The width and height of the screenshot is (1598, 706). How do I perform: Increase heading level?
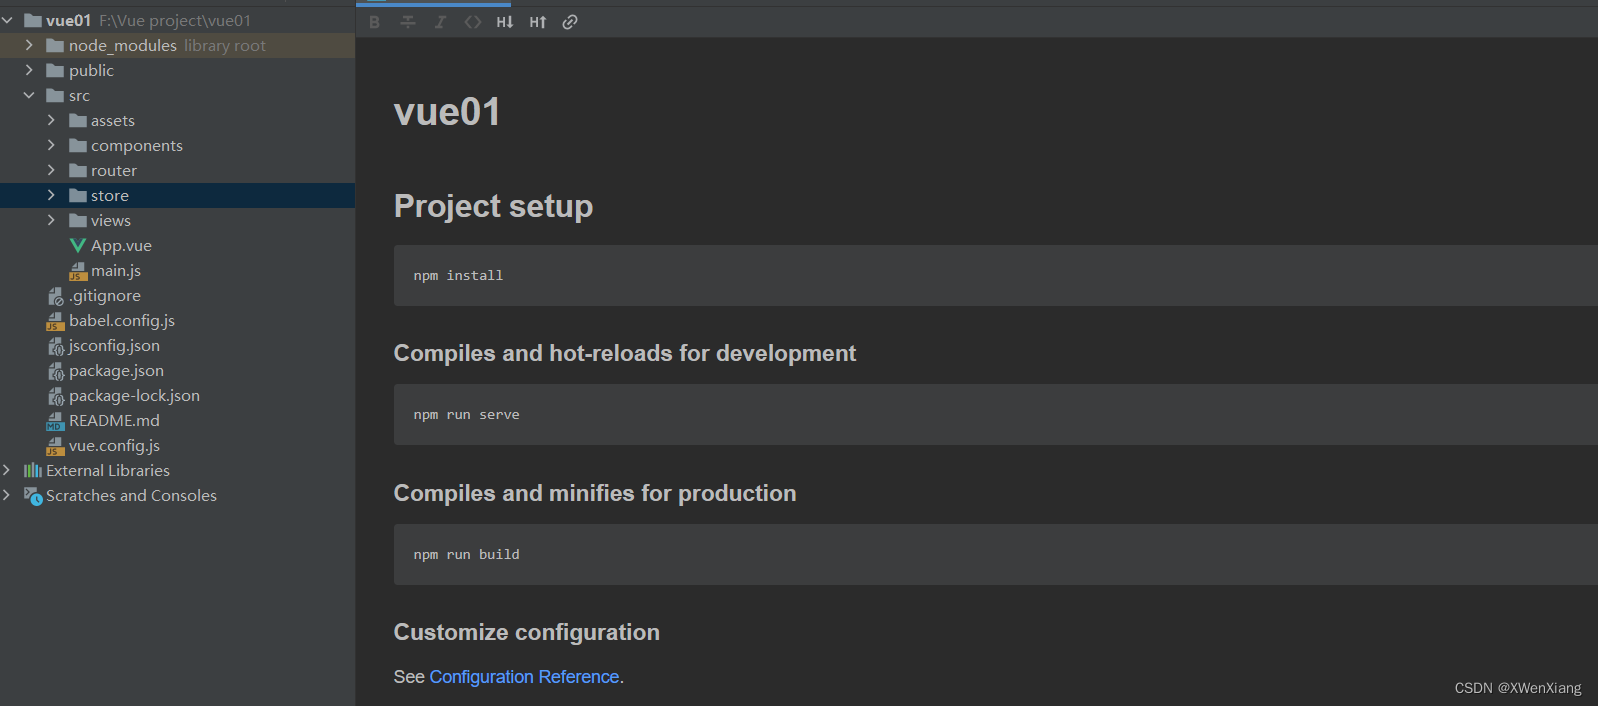click(538, 22)
